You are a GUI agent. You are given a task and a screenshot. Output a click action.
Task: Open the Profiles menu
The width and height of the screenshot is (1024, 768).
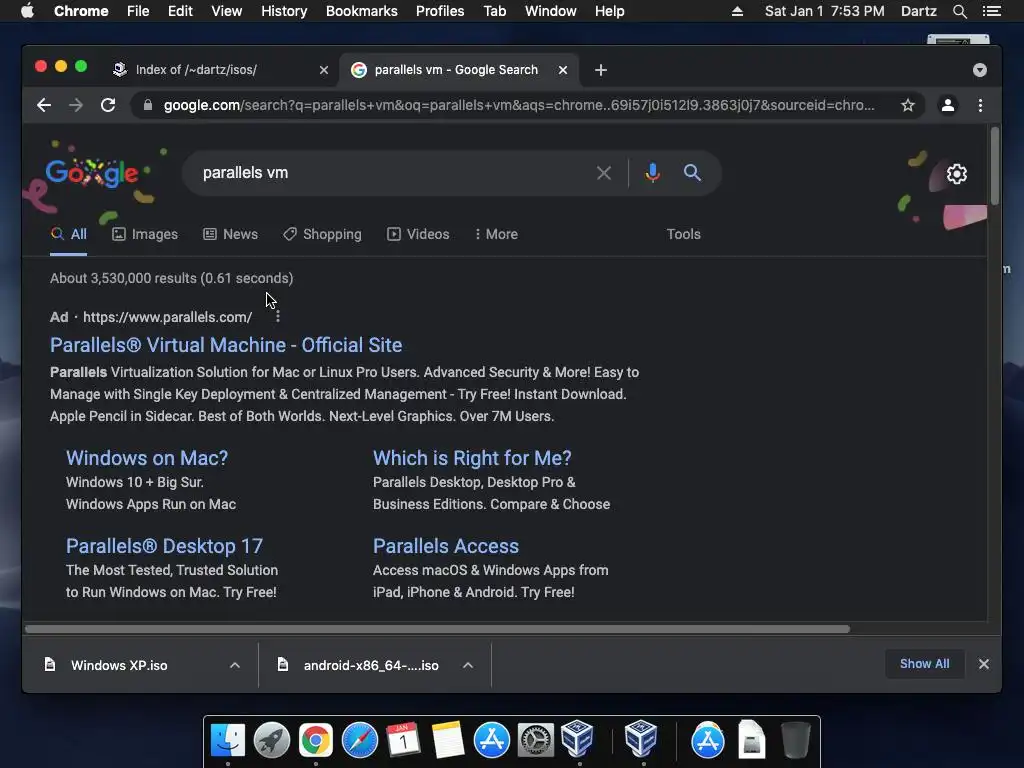click(440, 11)
